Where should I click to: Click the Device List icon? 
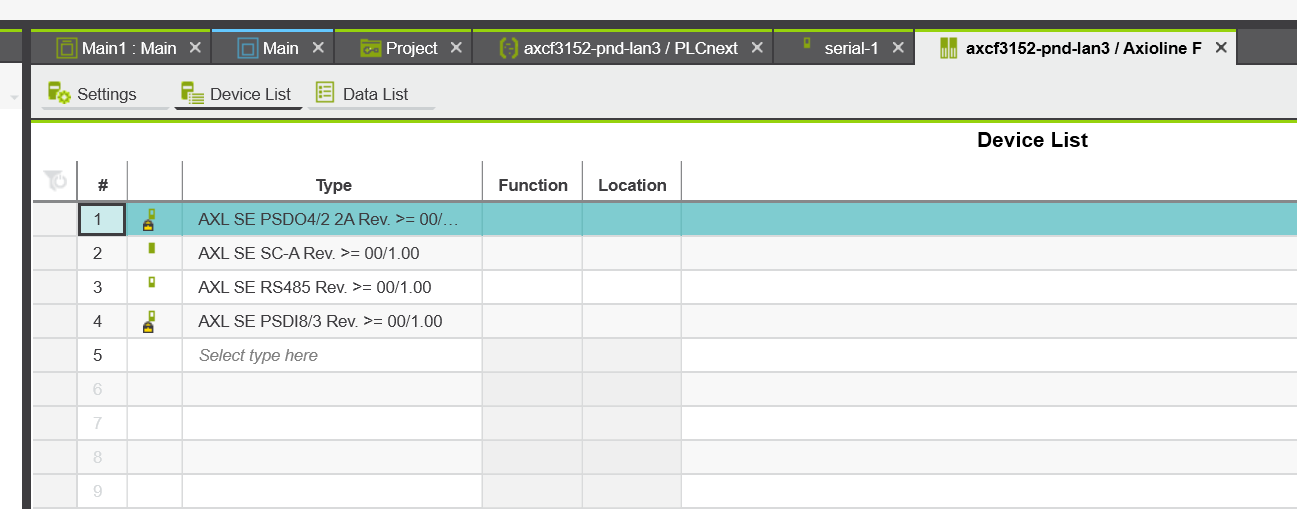[x=192, y=94]
